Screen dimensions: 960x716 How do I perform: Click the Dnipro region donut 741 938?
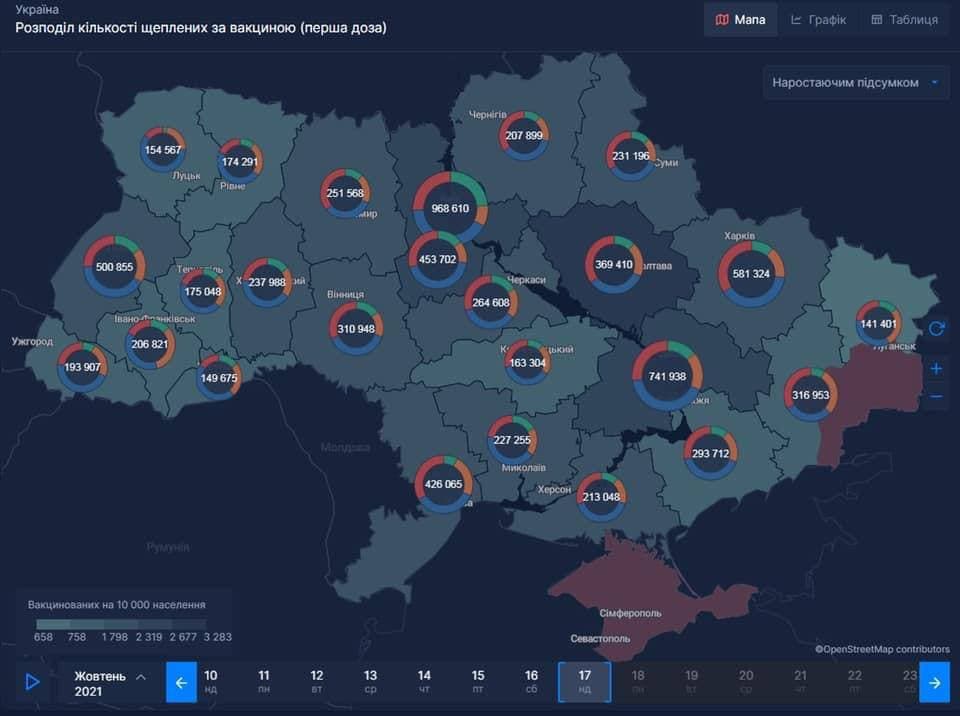667,376
